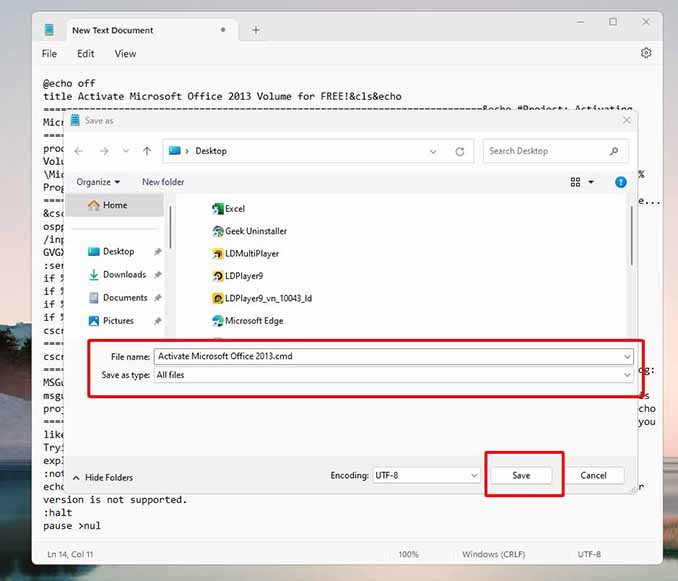The width and height of the screenshot is (678, 581).
Task: Open the View menu
Action: 125,54
